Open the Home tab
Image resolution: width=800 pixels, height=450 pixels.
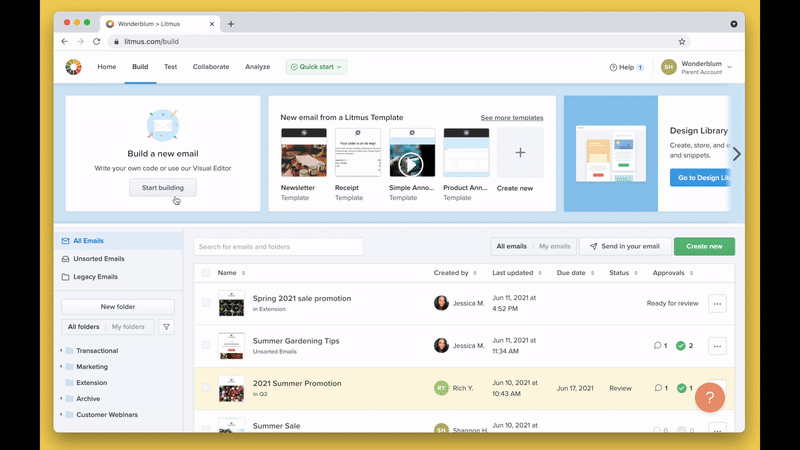107,67
